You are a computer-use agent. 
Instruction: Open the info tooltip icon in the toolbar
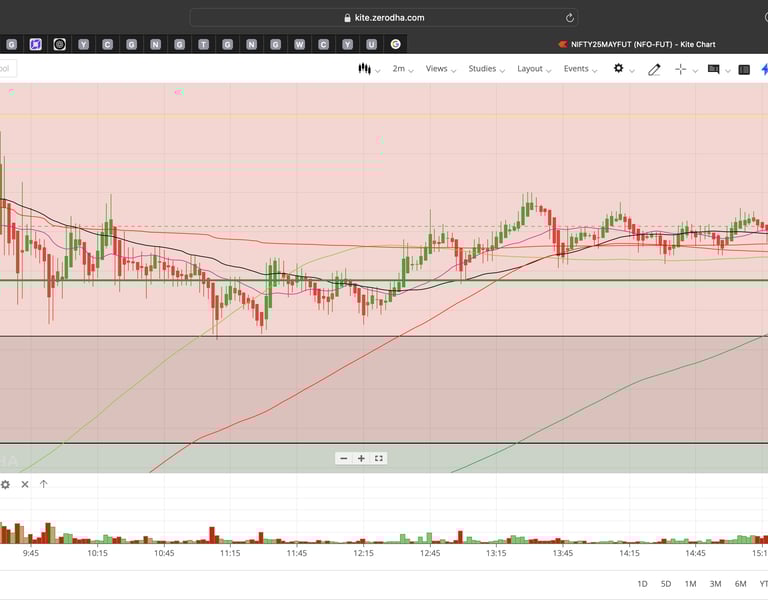click(x=714, y=69)
